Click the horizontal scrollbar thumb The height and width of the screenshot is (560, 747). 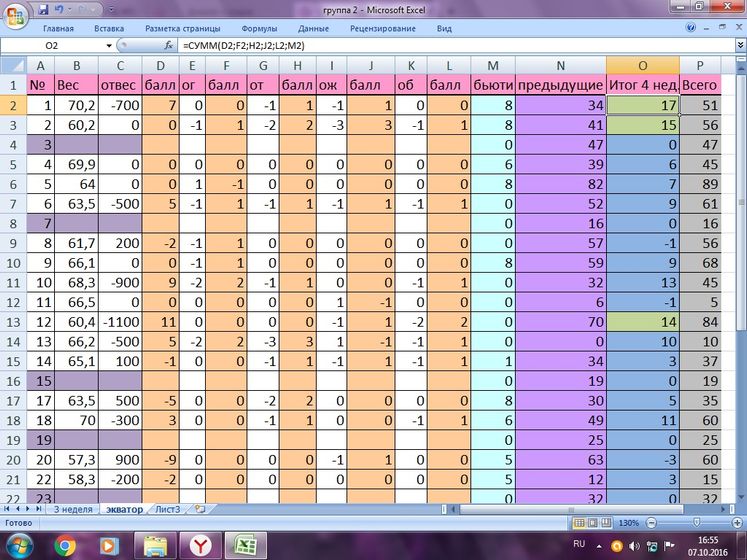(x=571, y=509)
